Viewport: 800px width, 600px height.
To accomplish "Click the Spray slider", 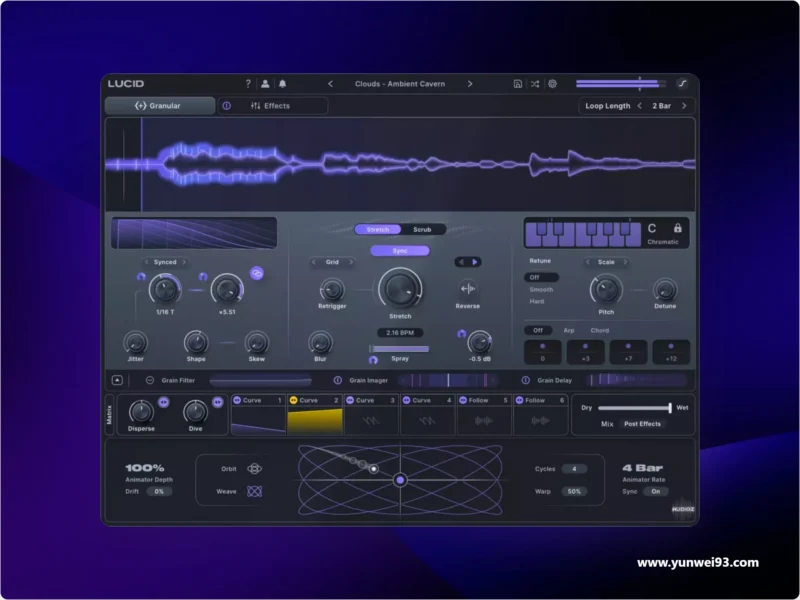I will (x=399, y=349).
